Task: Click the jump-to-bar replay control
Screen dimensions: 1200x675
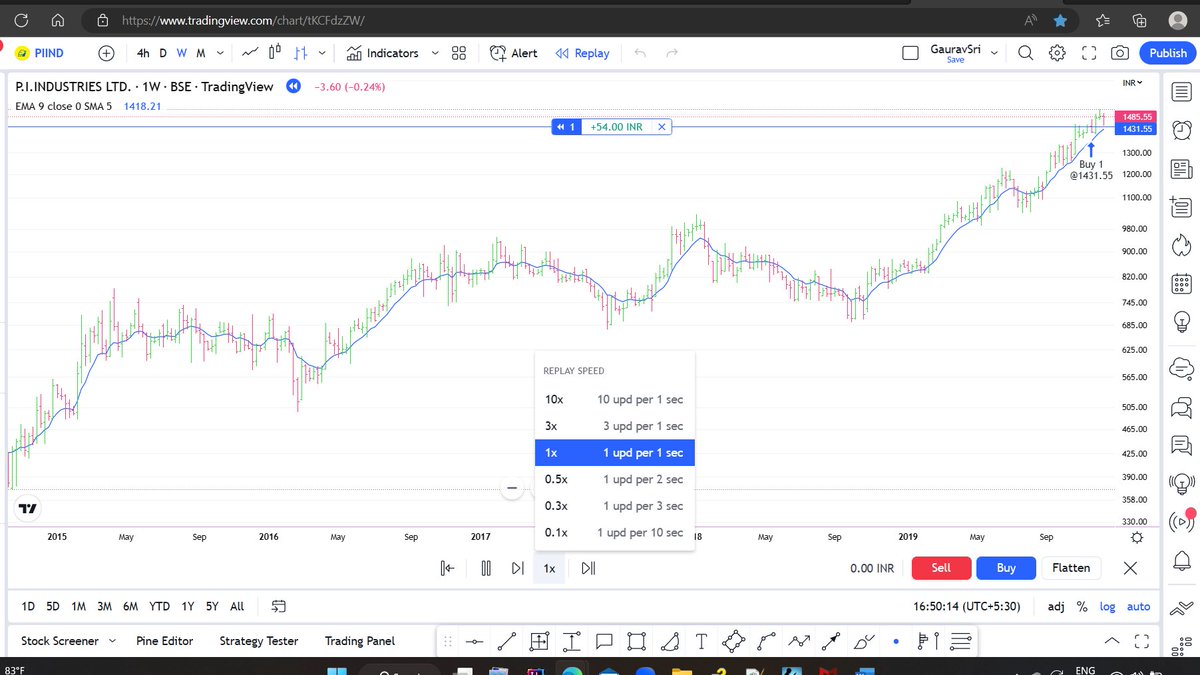Action: click(x=448, y=568)
